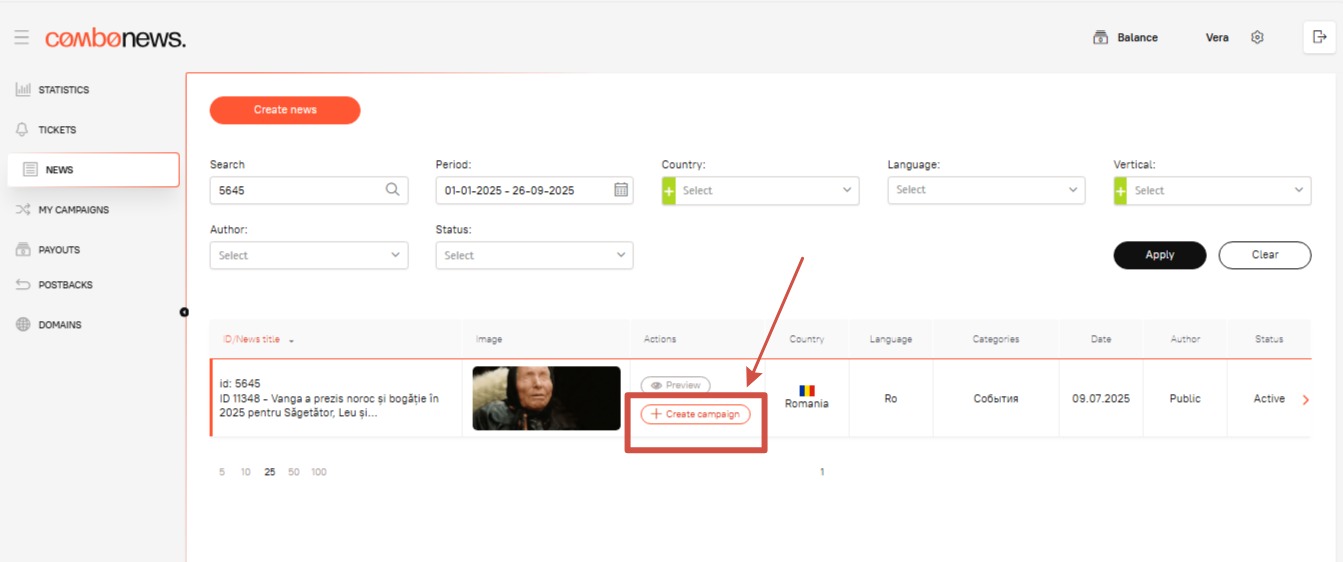This screenshot has height=562, width=1343.
Task: Open the calendar icon in Period field
Action: pos(620,190)
